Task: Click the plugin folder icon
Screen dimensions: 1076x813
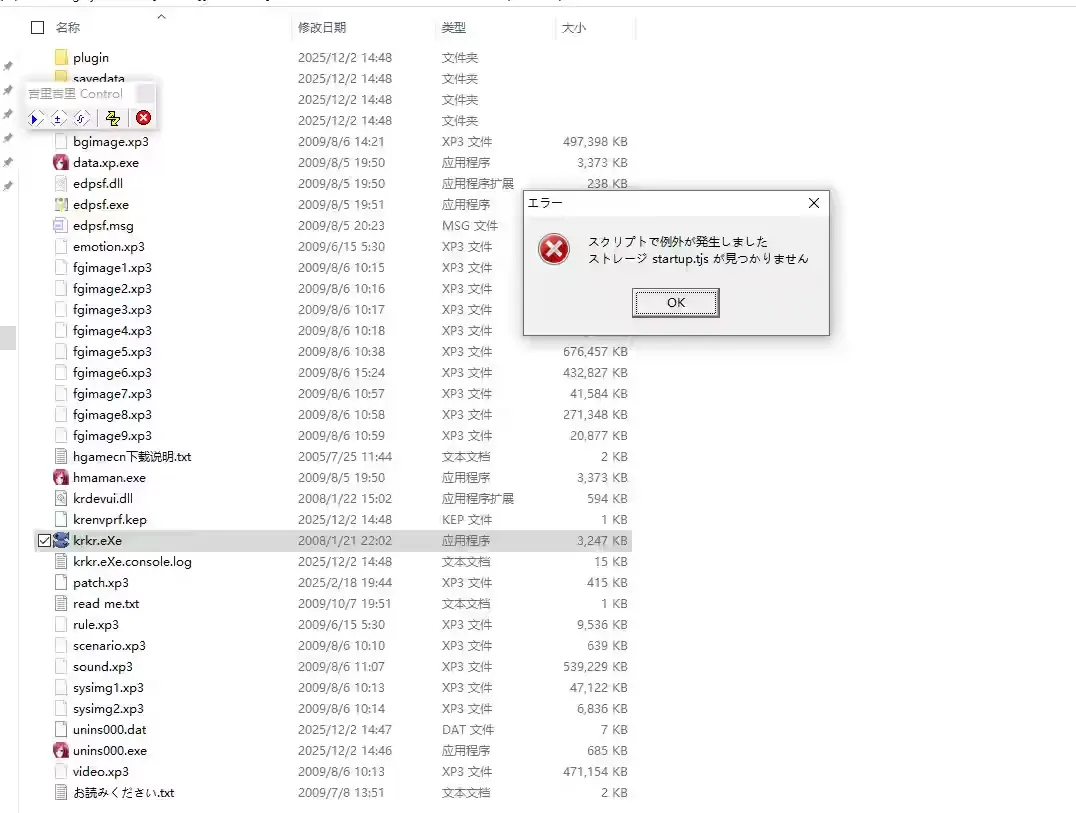Action: pyautogui.click(x=61, y=57)
